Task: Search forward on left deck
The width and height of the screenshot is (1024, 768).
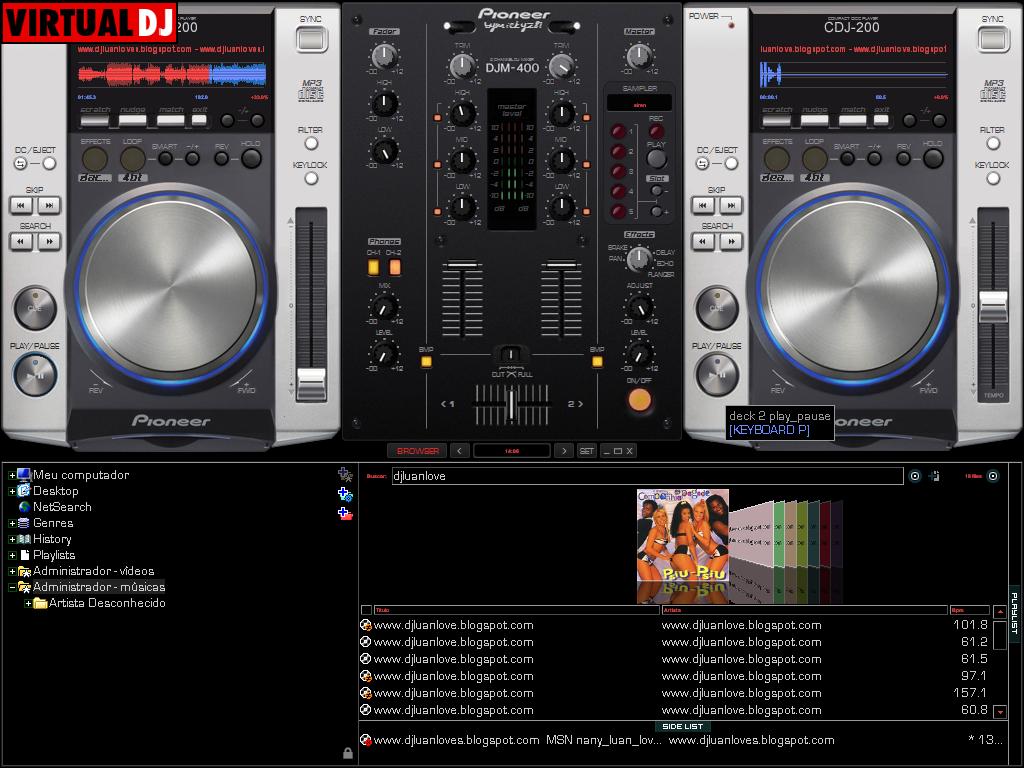Action: pos(49,241)
